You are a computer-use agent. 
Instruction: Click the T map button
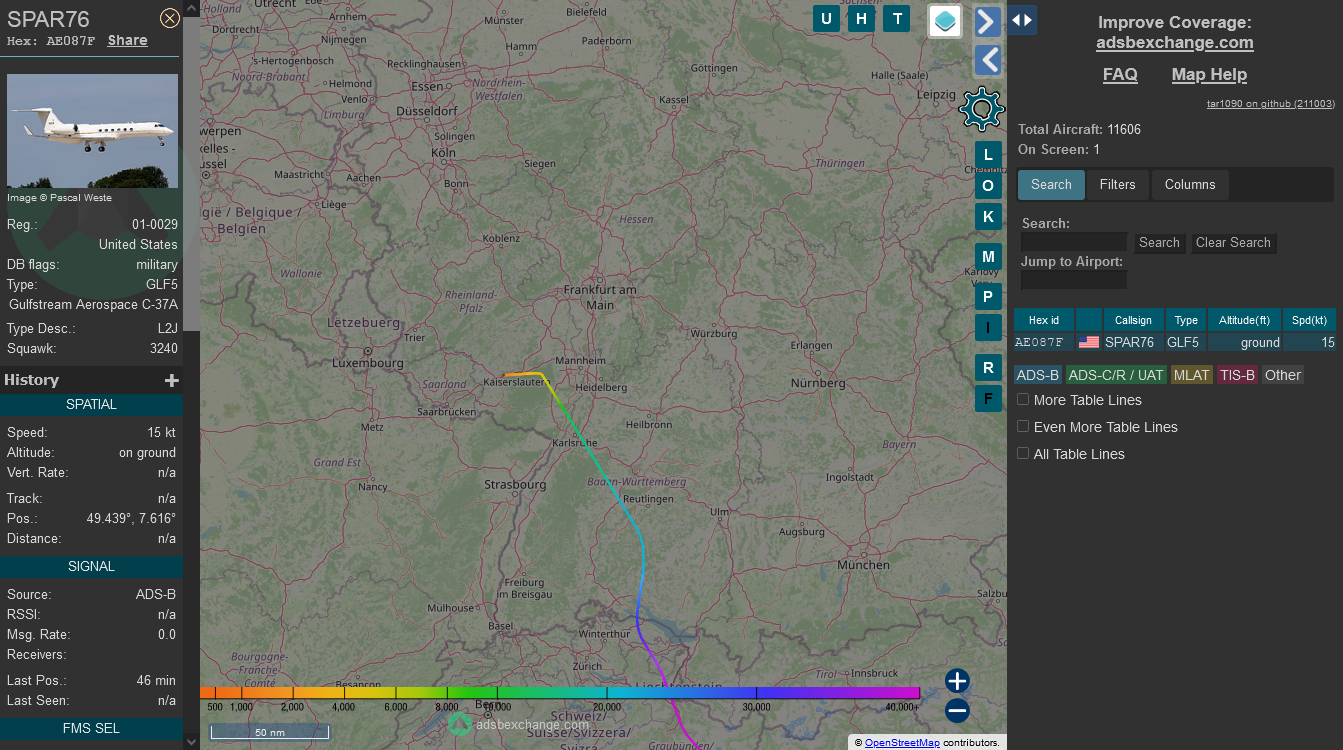897,19
